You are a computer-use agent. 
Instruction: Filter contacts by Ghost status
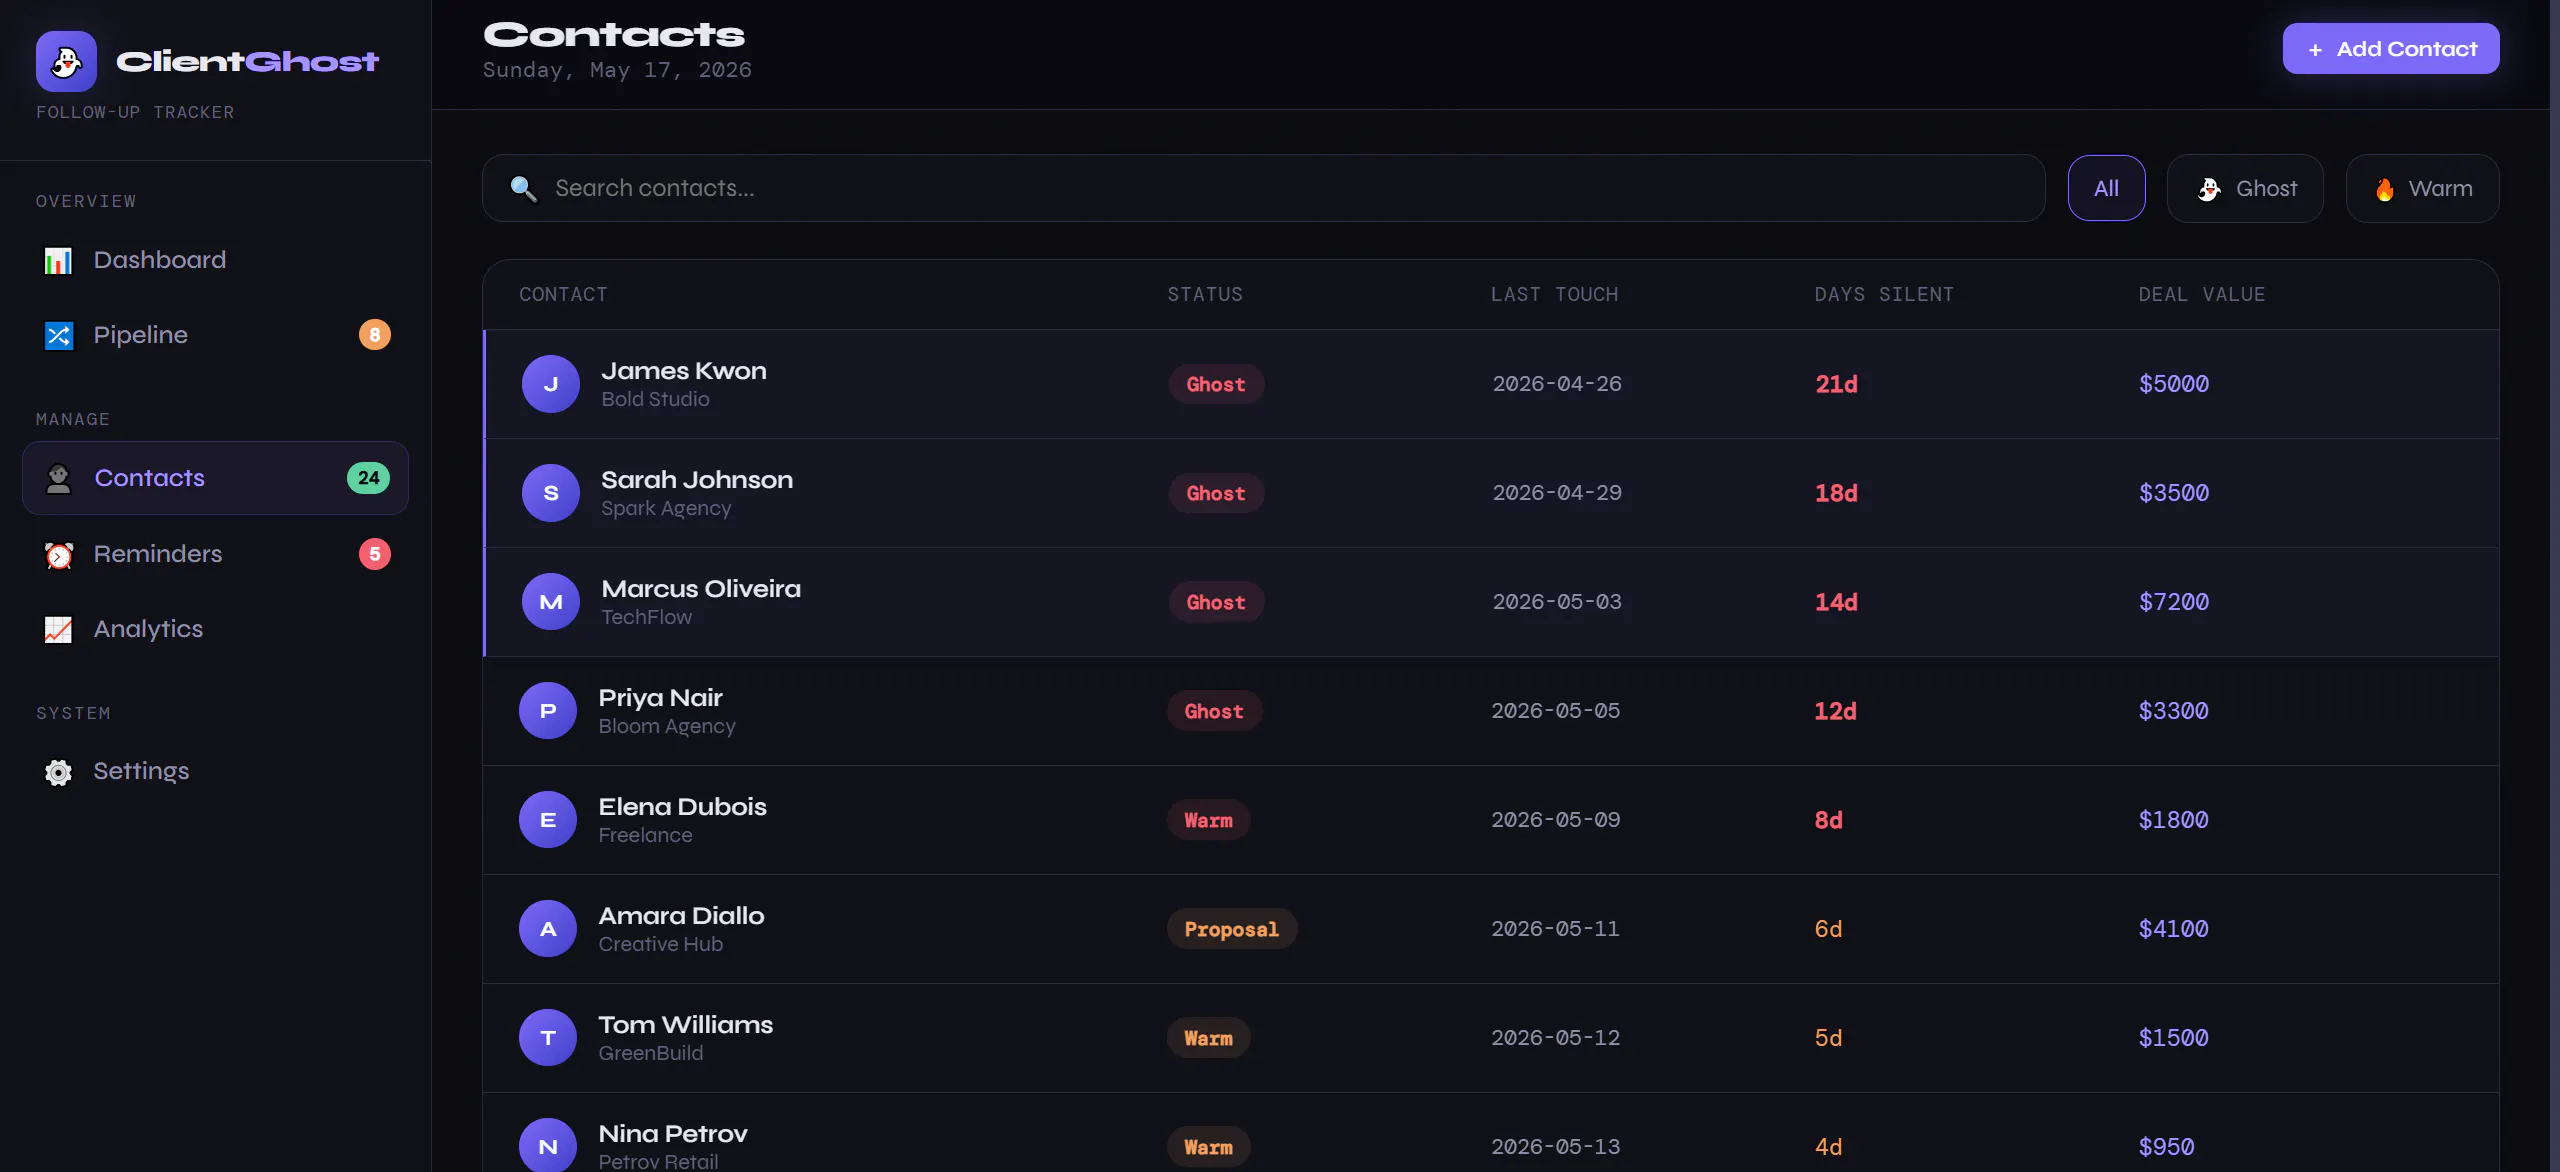pyautogui.click(x=2245, y=188)
